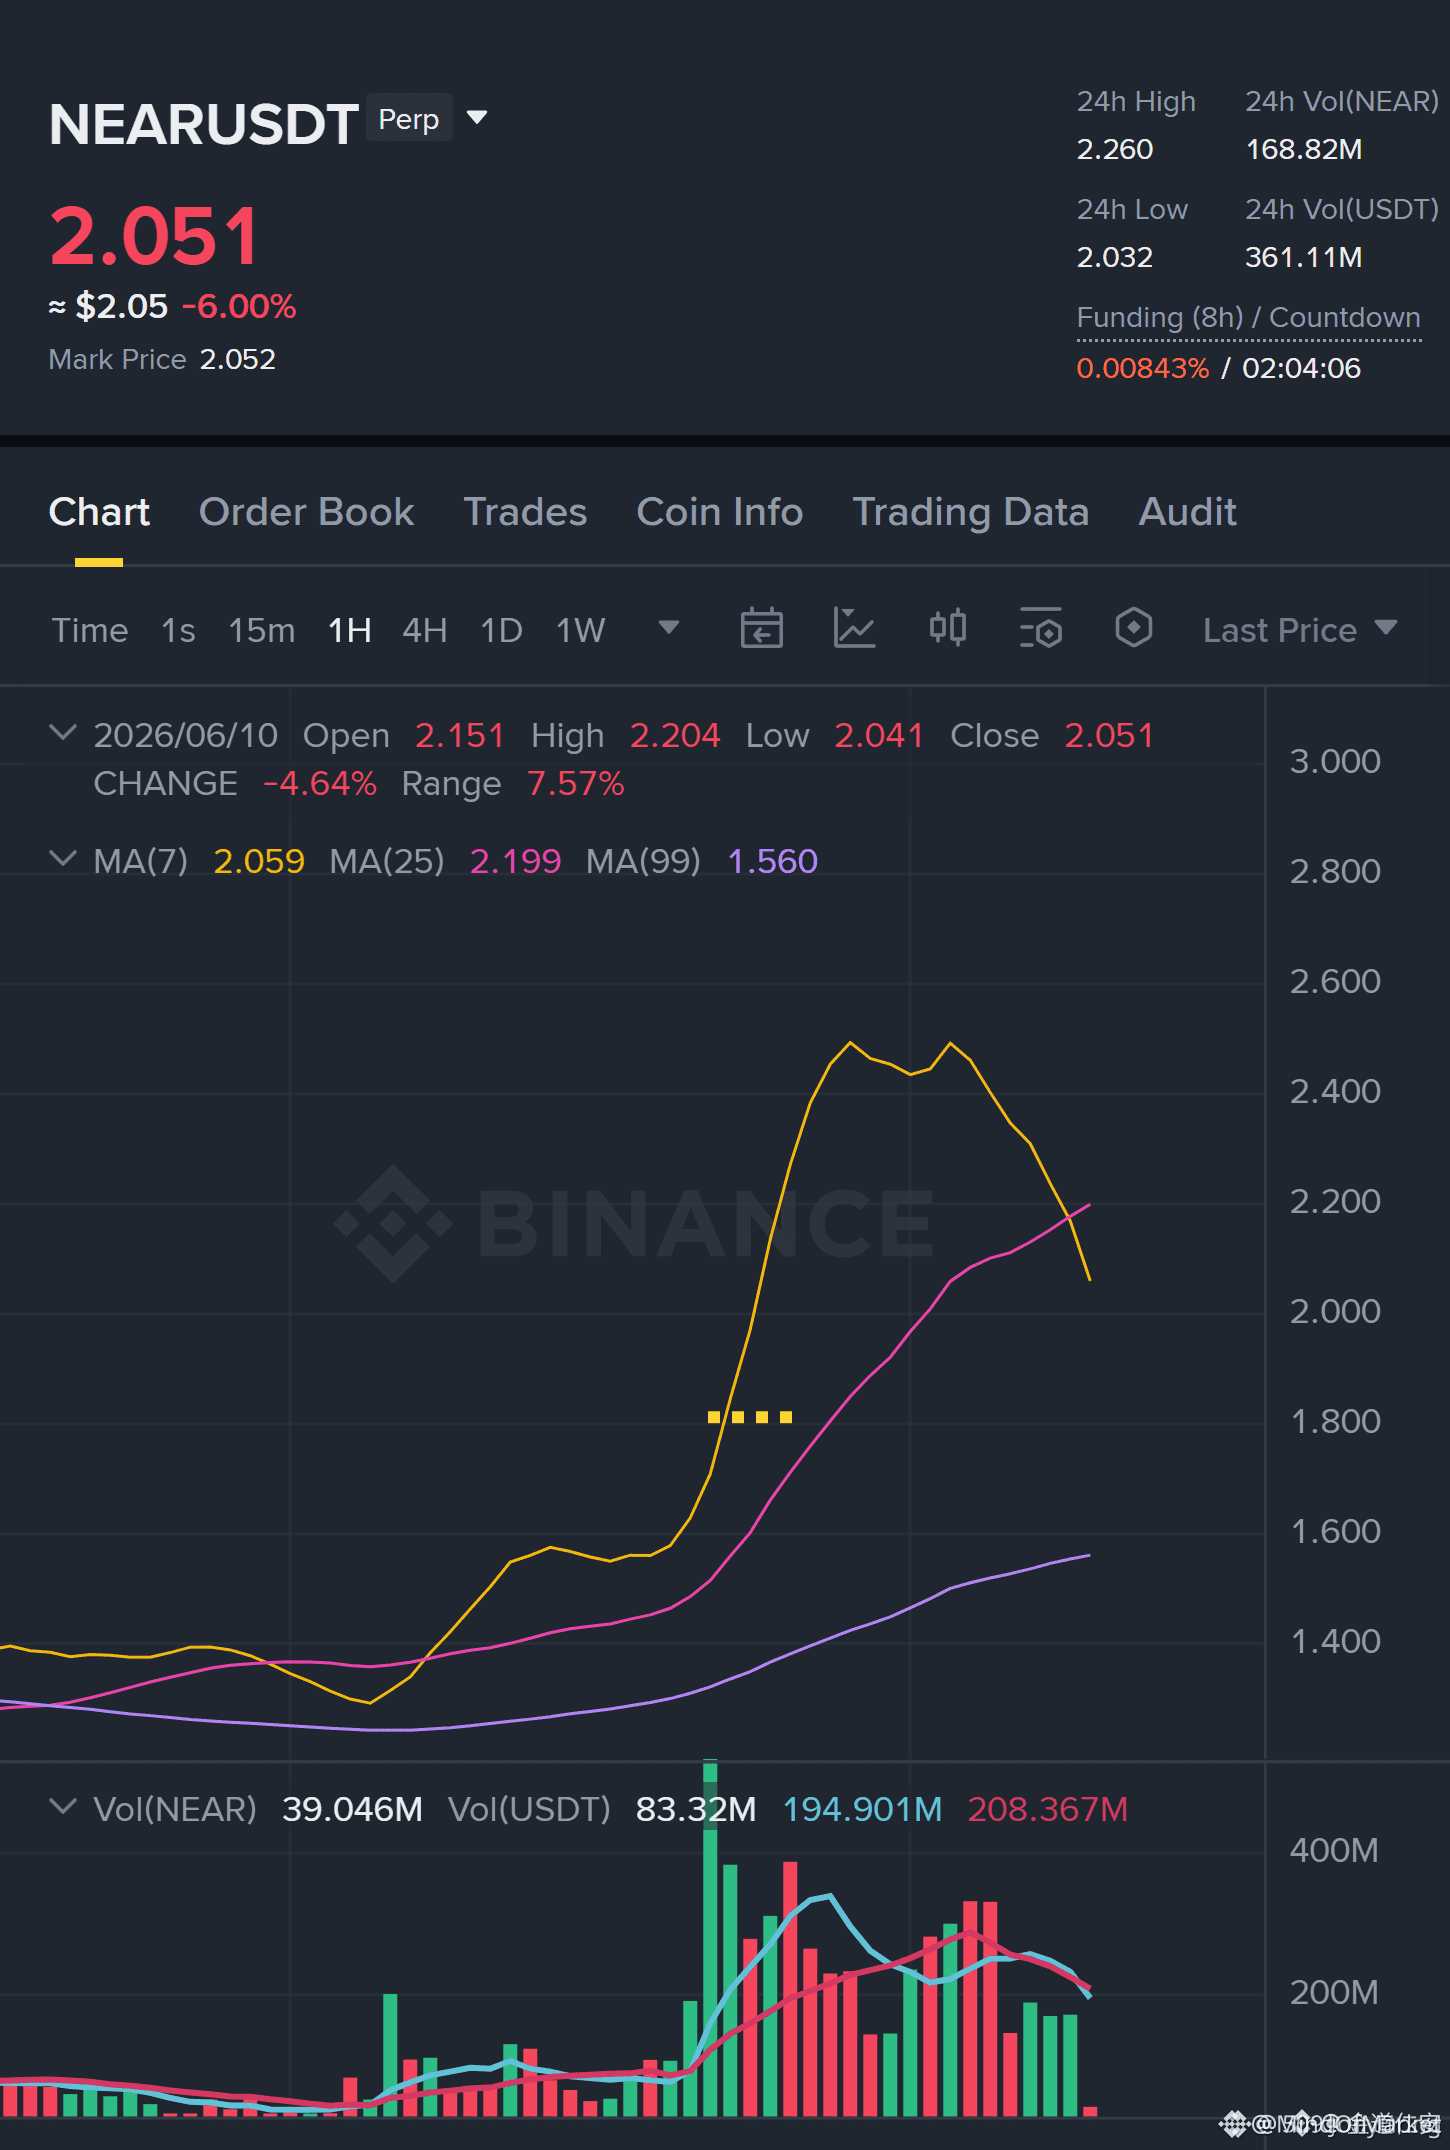Click the funding rate 0.00843%
The width and height of the screenshot is (1450, 2150).
click(x=1143, y=368)
